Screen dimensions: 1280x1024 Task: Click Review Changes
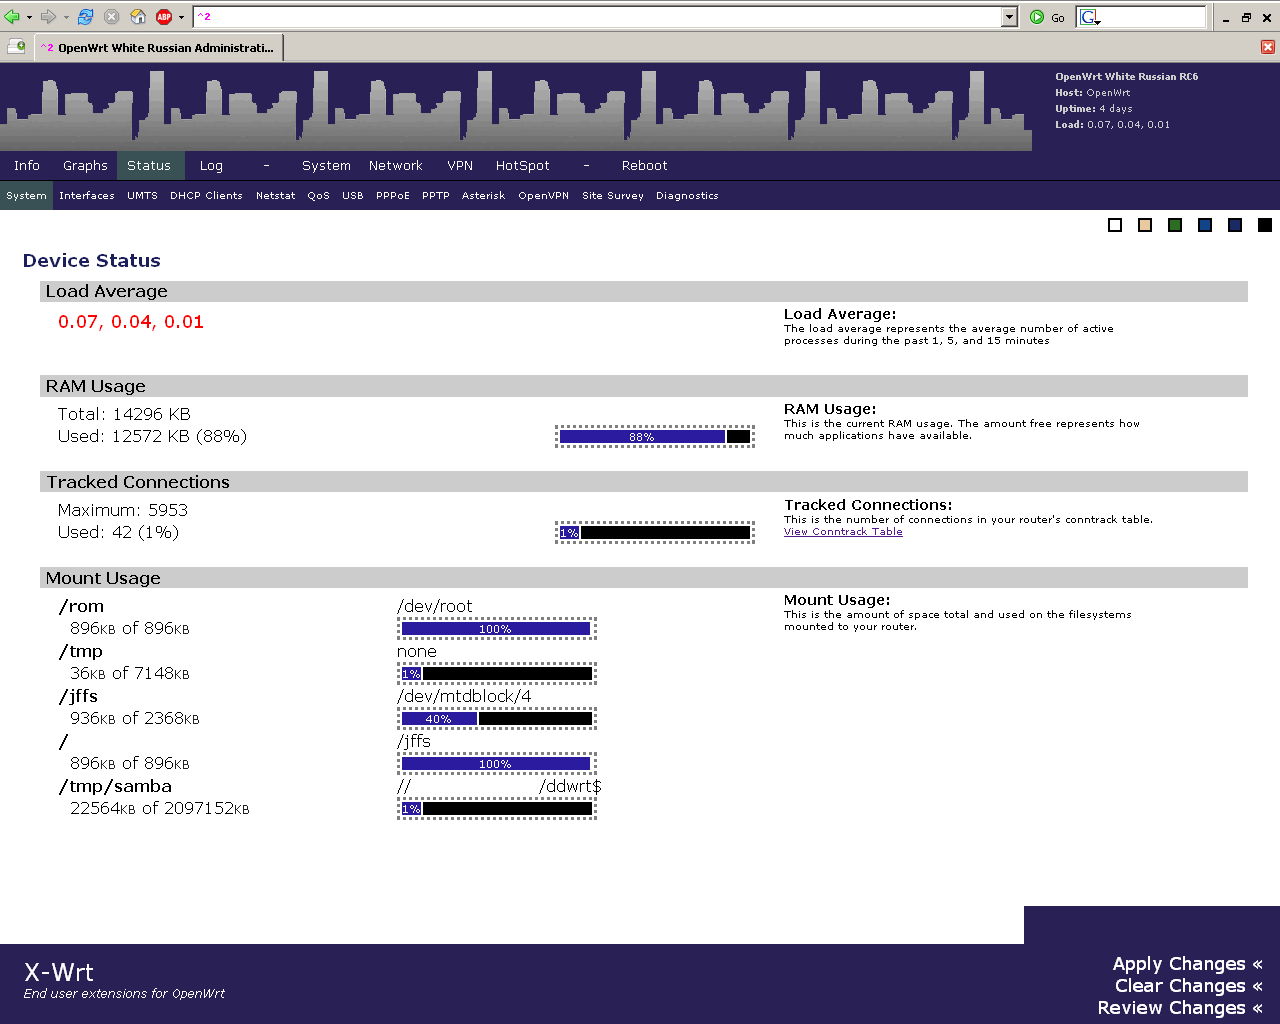[1180, 1008]
